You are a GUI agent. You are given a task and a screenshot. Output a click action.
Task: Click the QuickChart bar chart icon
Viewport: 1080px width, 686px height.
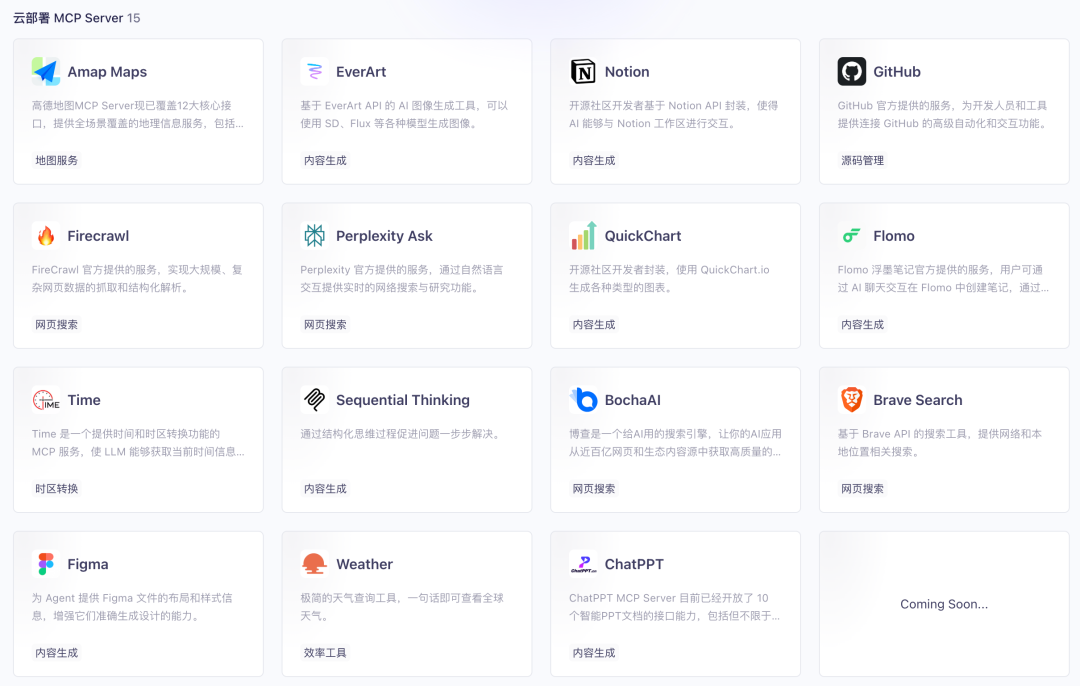(583, 236)
